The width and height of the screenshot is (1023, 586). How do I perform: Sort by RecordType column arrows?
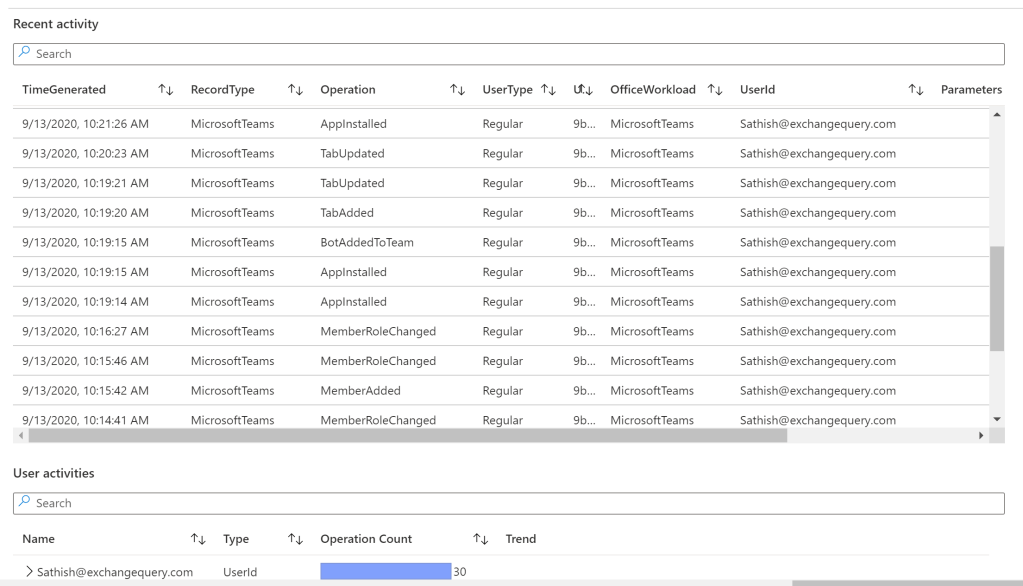(x=295, y=90)
